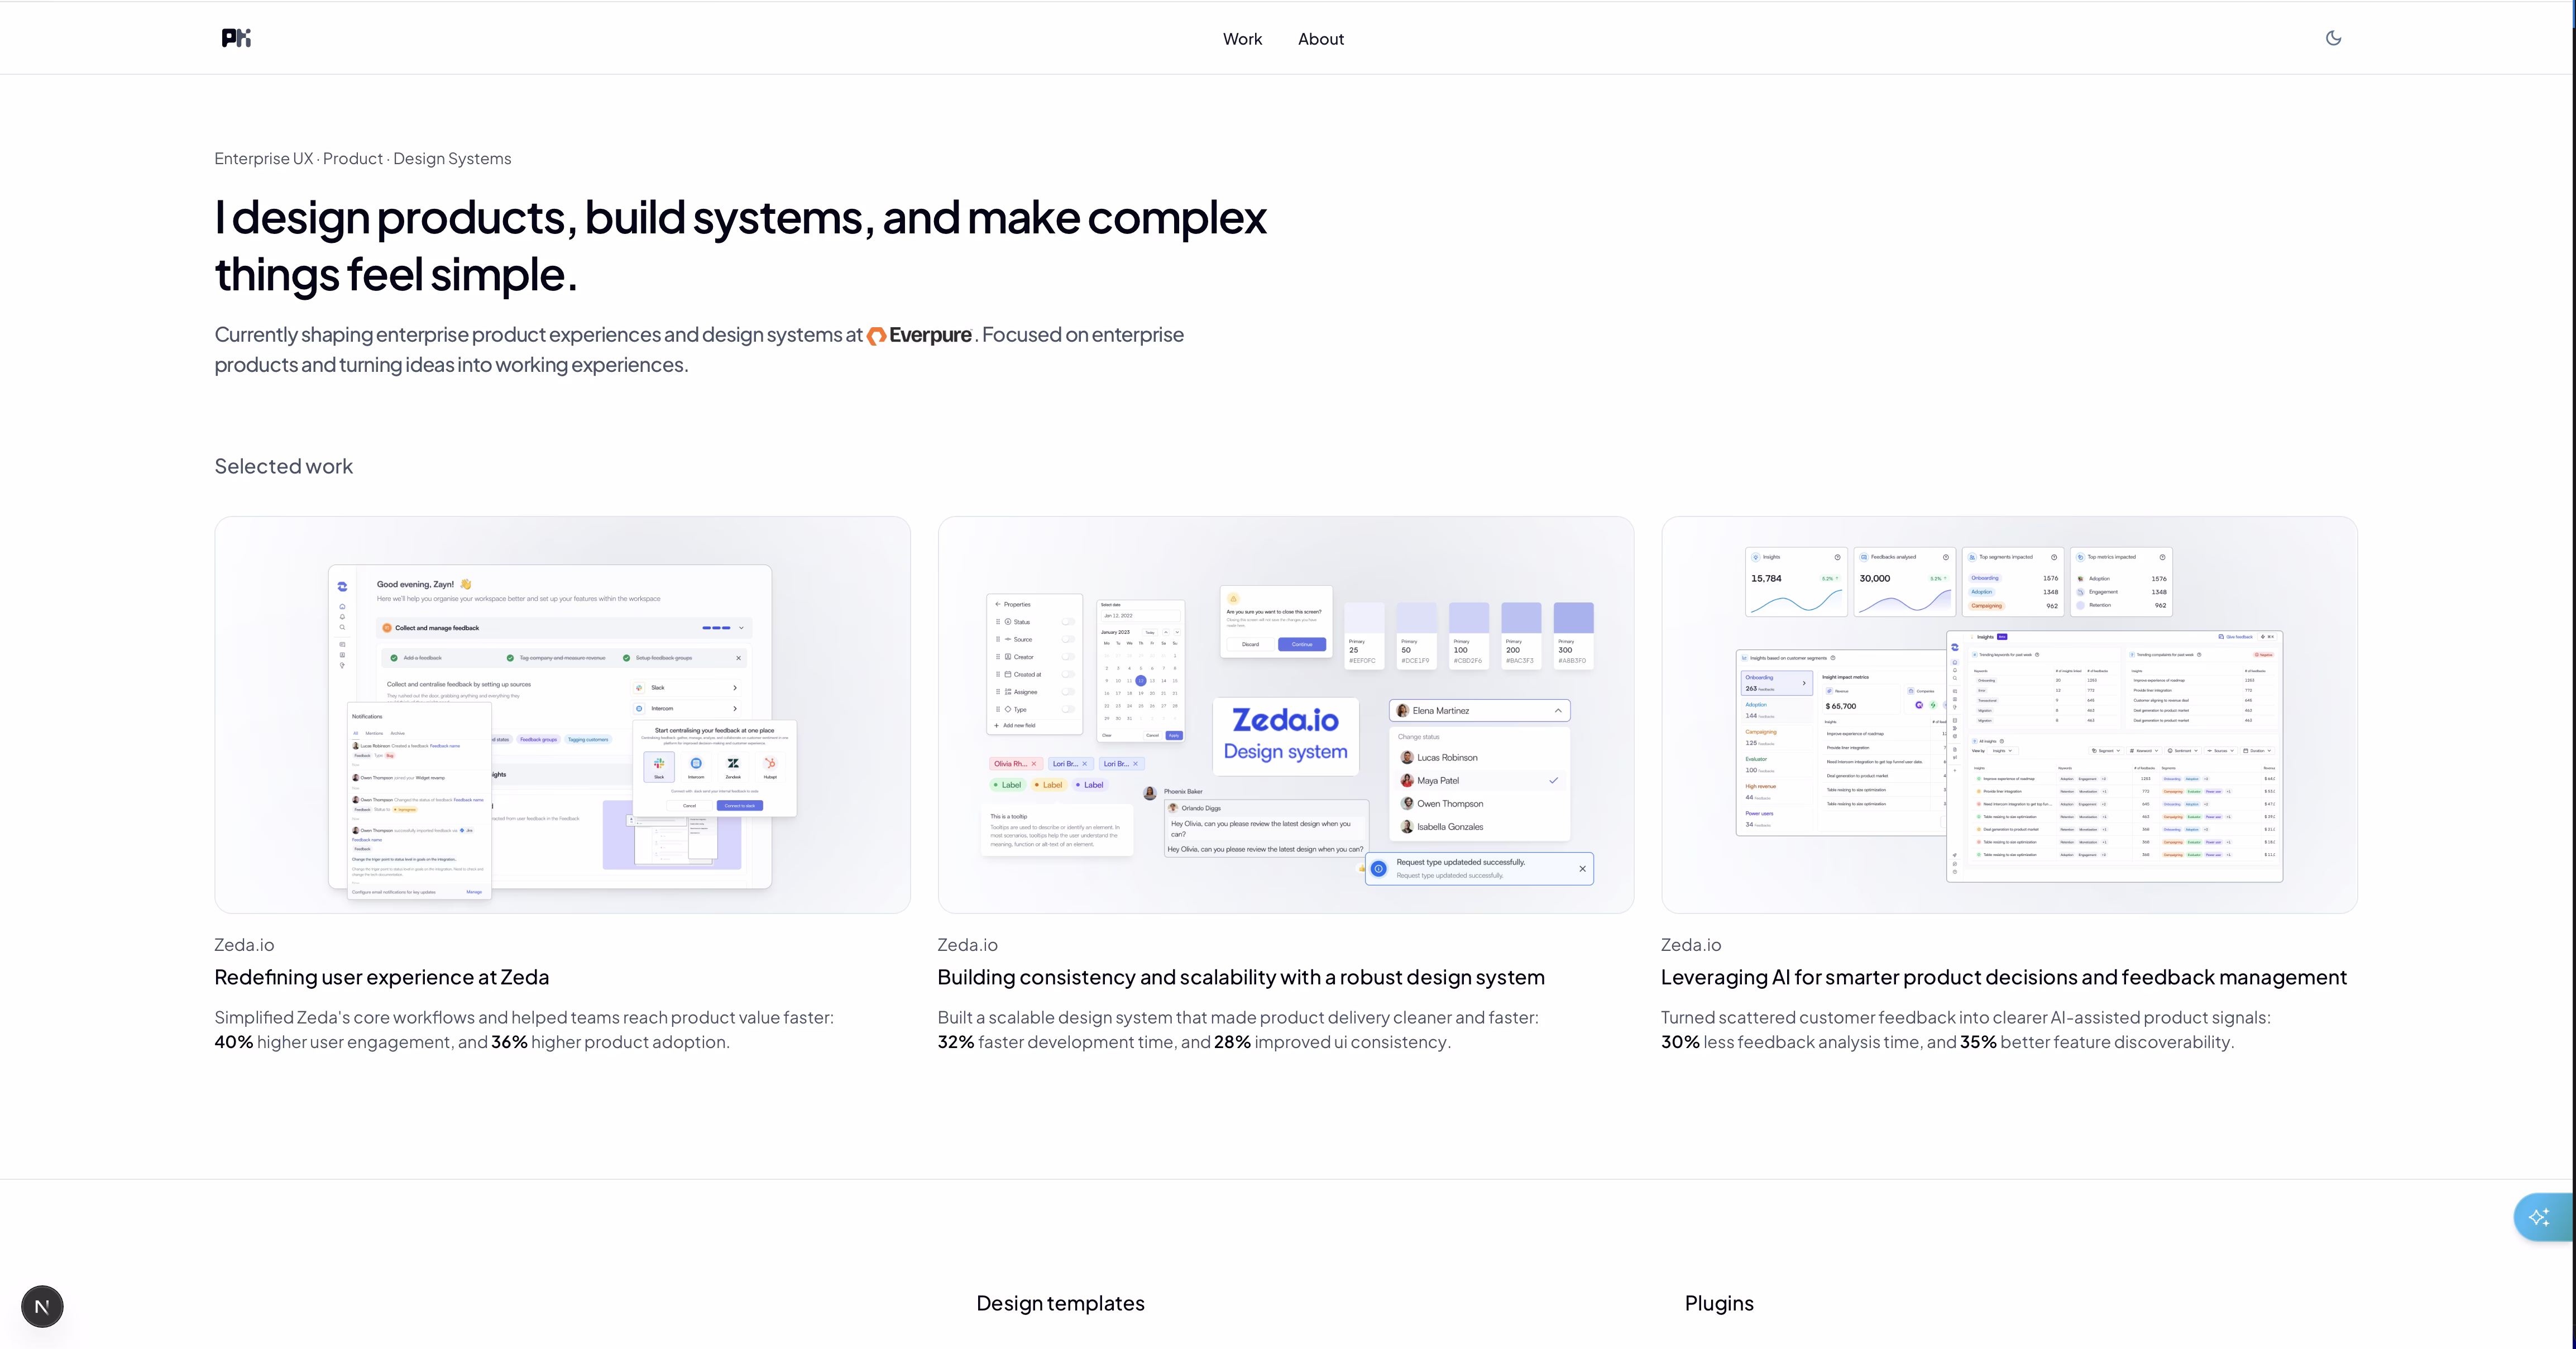Click the "28%" improved ui consistency figure
Viewport: 2576px width, 1349px height.
pyautogui.click(x=1232, y=1042)
